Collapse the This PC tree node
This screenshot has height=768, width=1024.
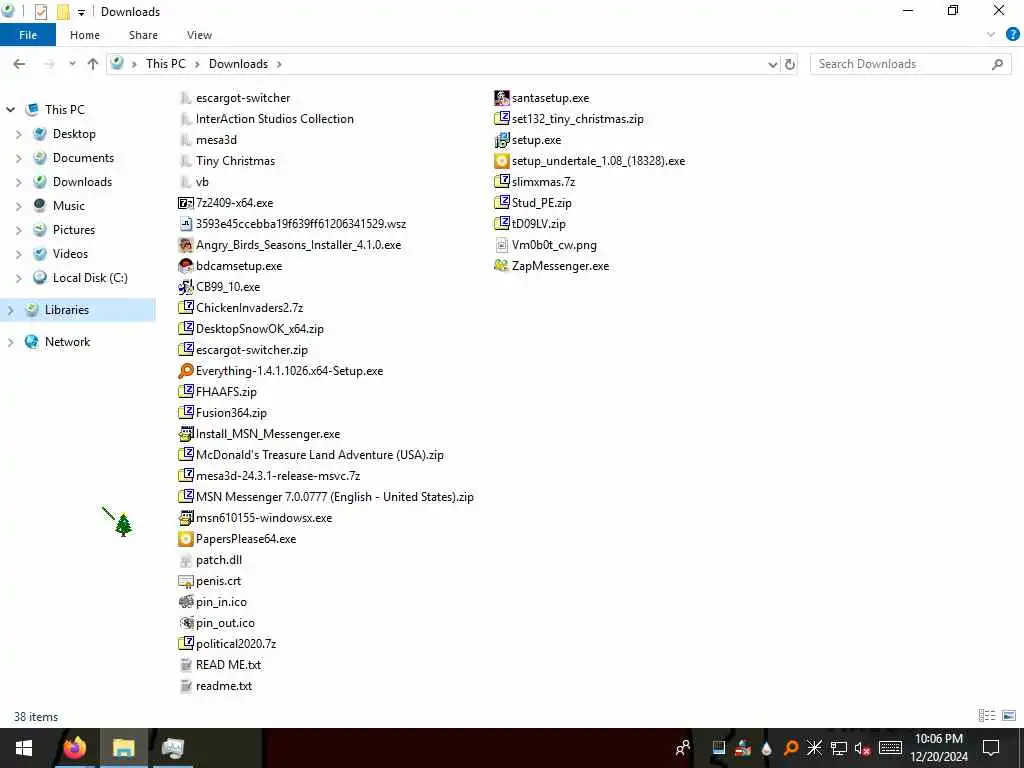coord(10,110)
